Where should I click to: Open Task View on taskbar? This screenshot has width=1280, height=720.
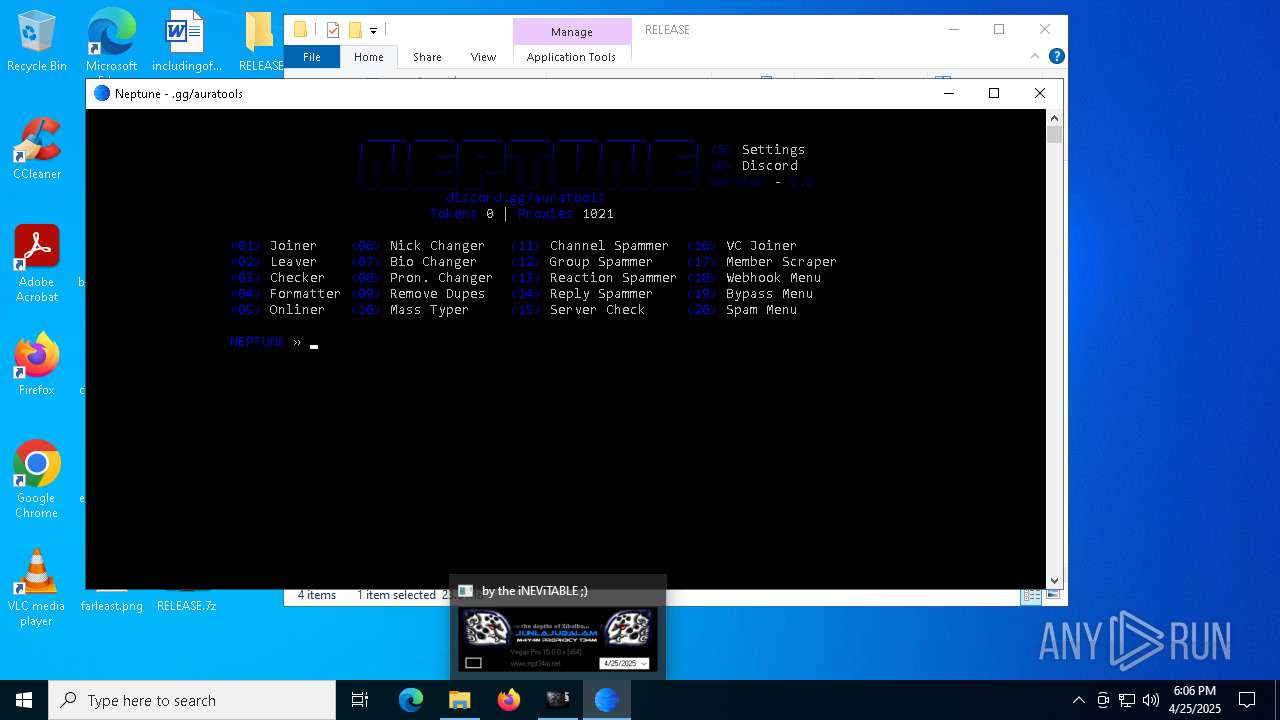[360, 700]
